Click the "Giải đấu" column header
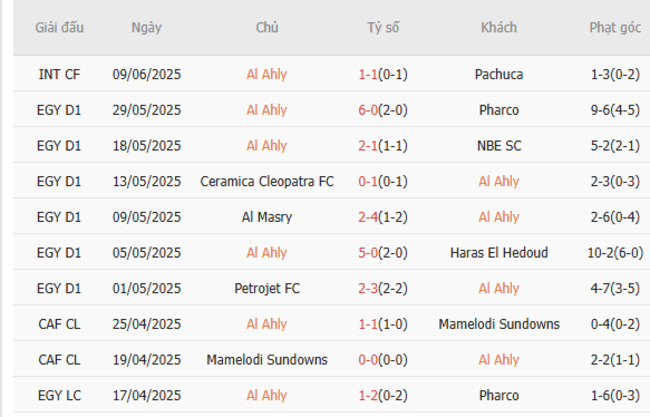650x417 pixels. coord(59,27)
